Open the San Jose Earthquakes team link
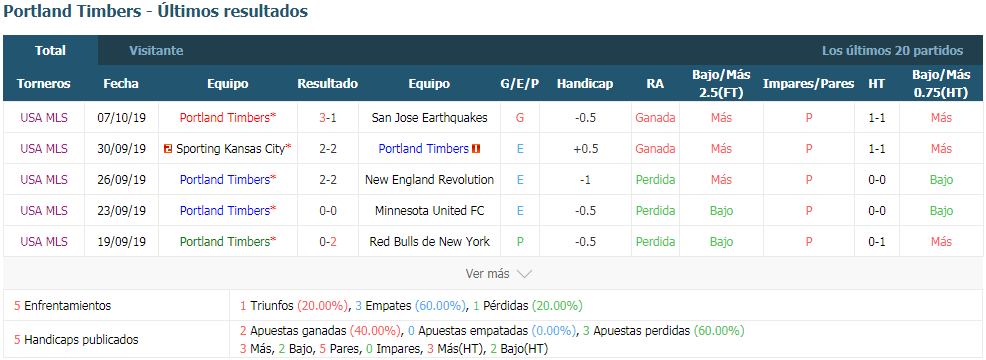The width and height of the screenshot is (986, 360). [x=429, y=117]
